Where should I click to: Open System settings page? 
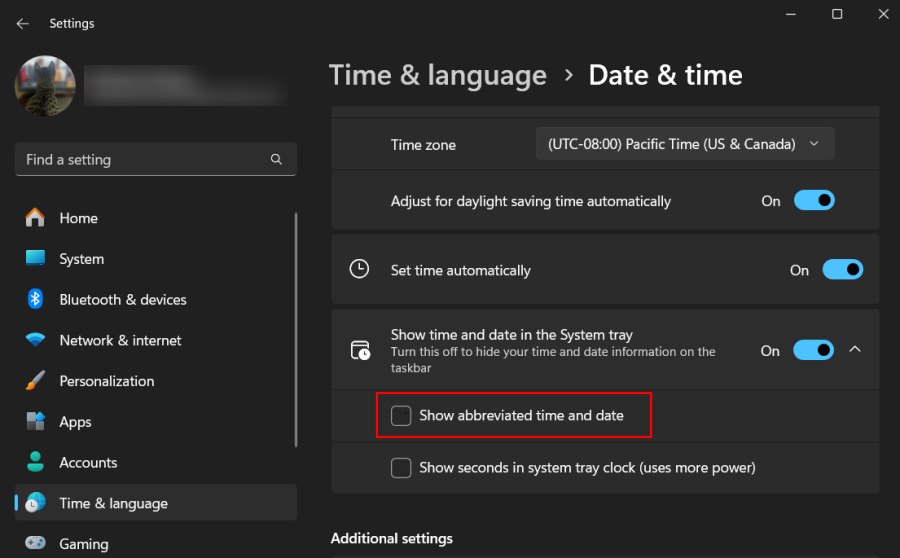[81, 259]
